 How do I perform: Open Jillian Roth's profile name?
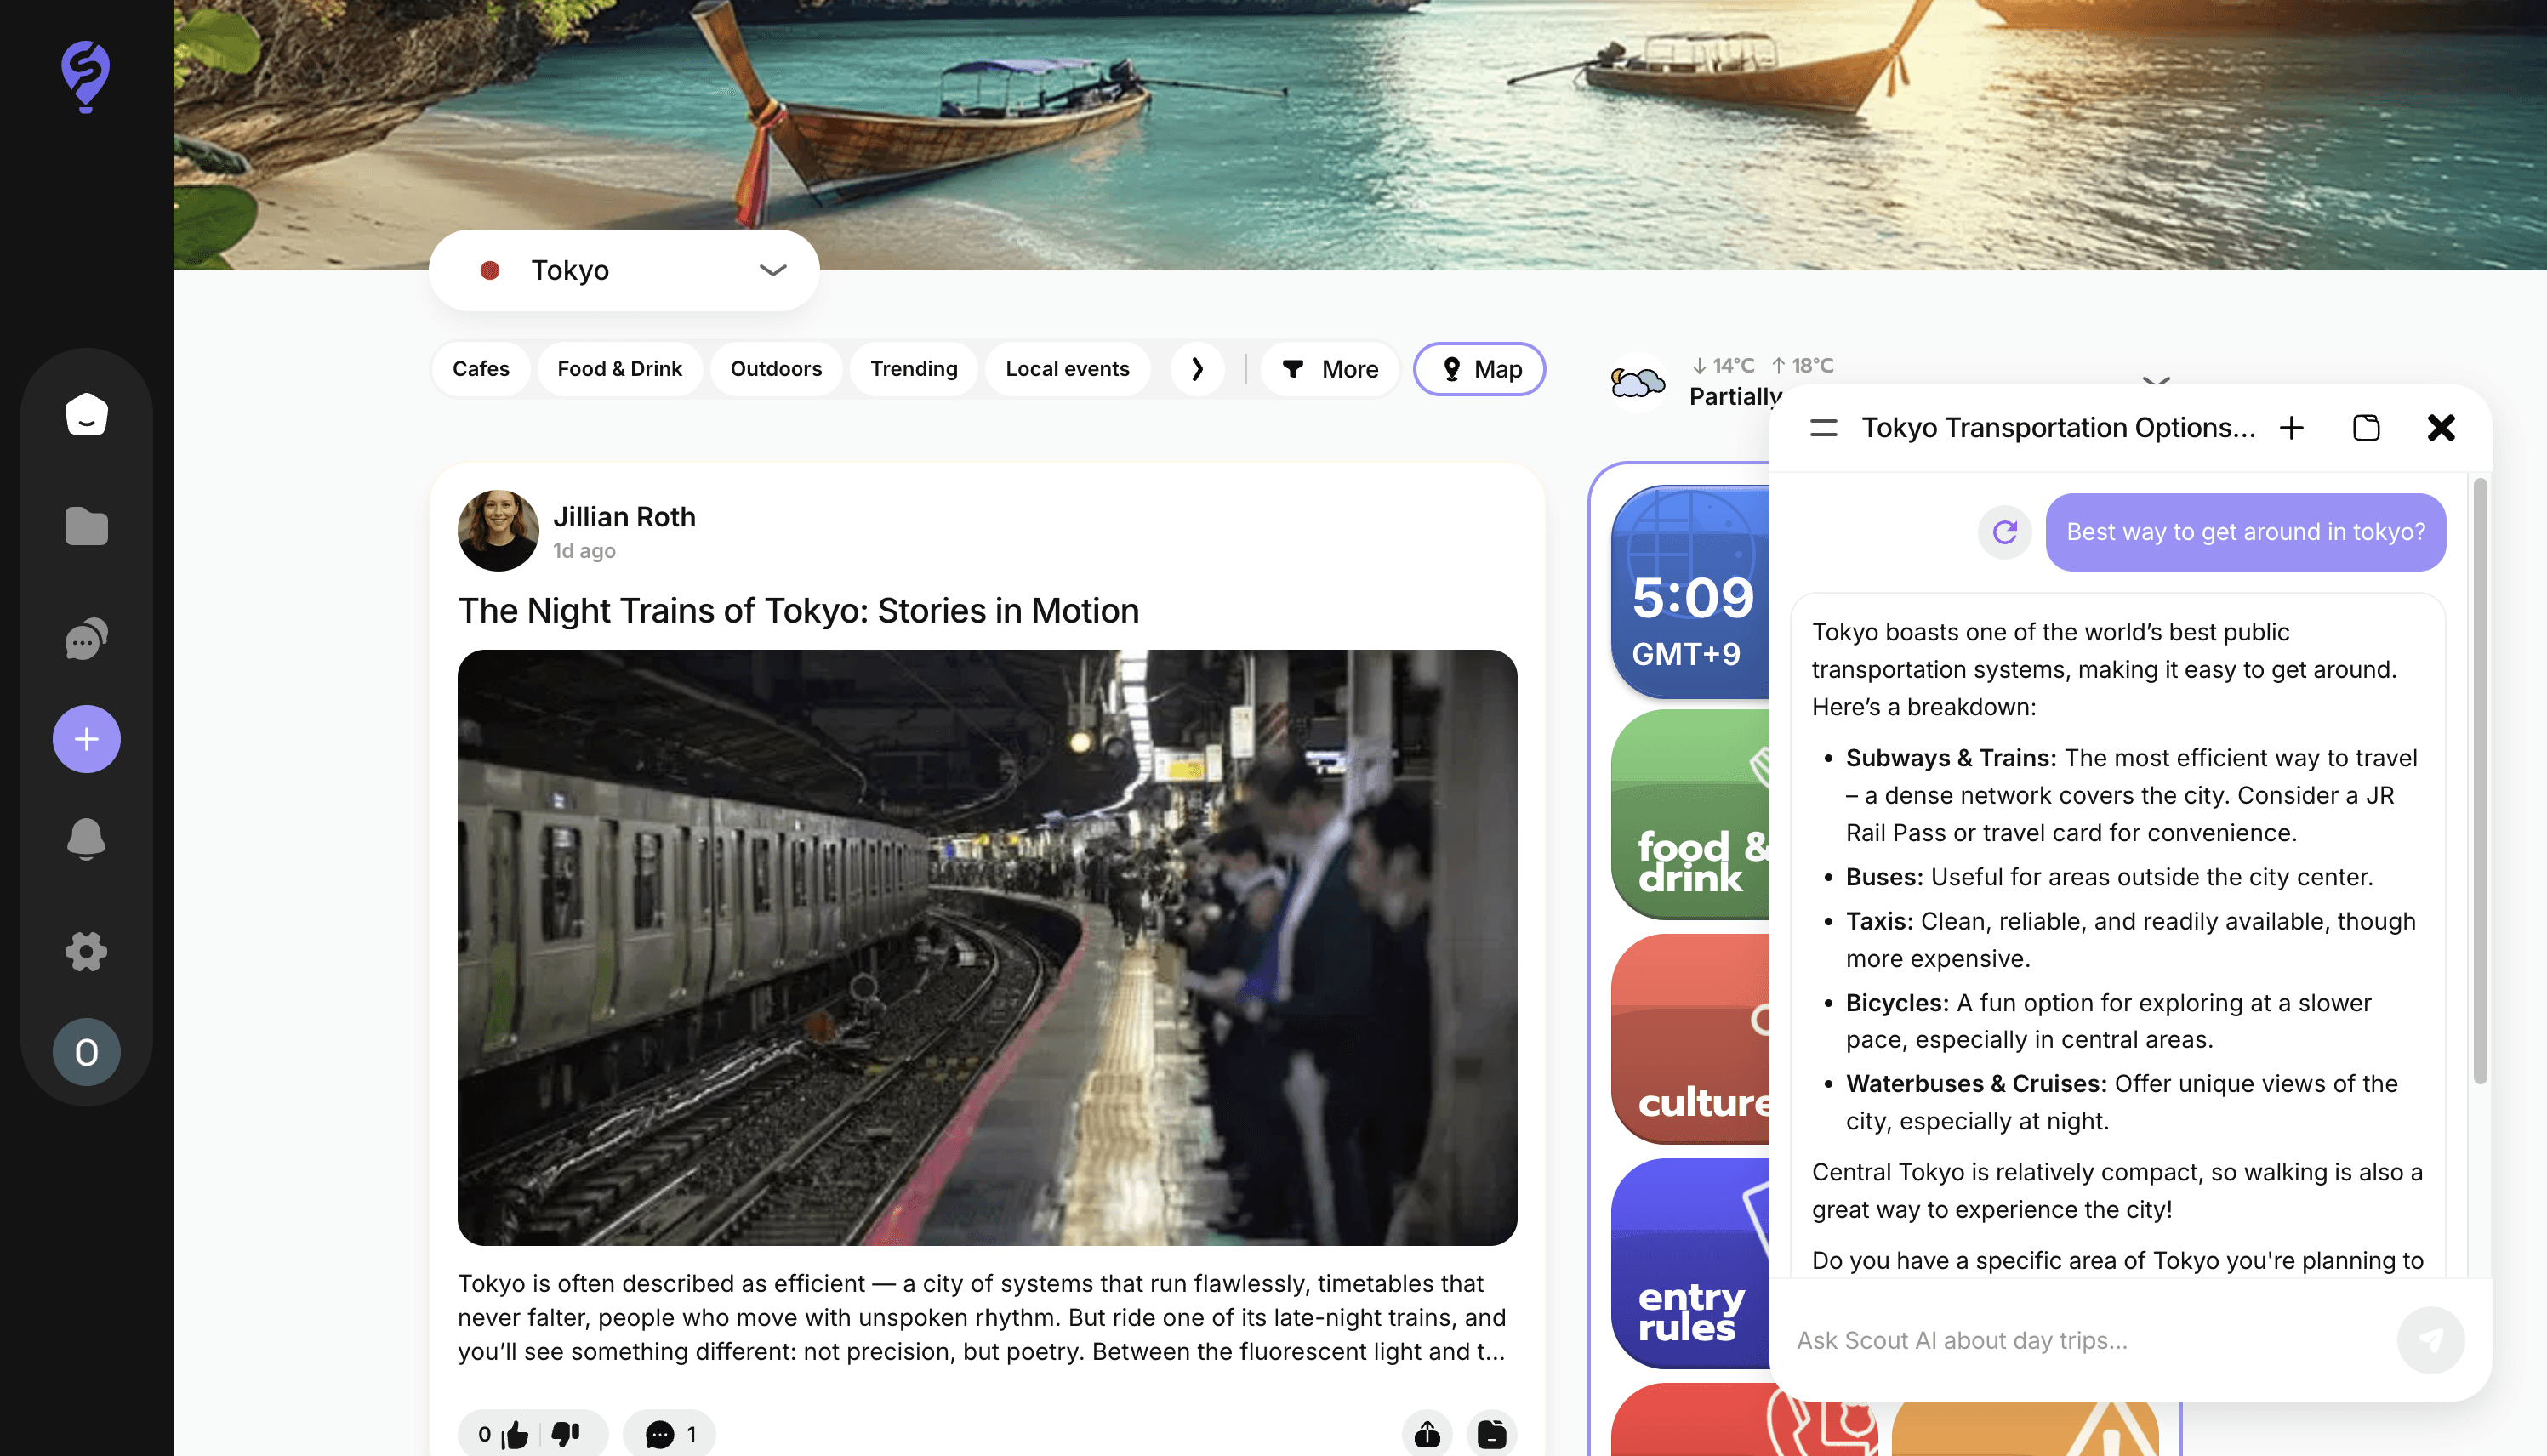pyautogui.click(x=624, y=517)
